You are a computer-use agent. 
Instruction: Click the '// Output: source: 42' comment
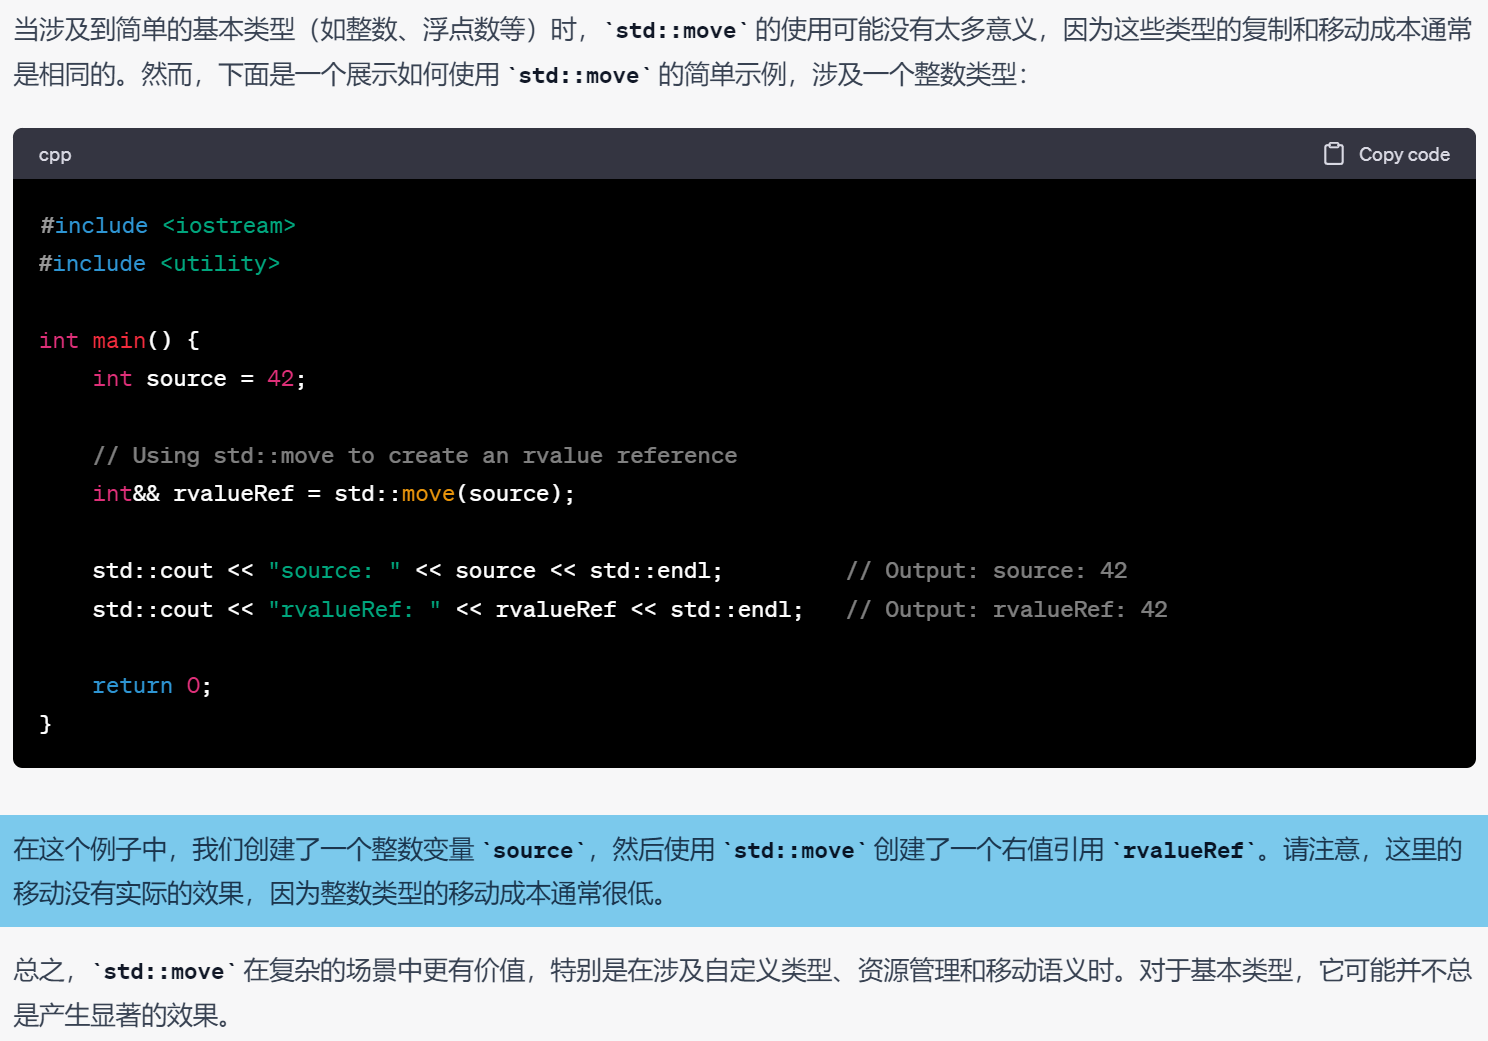[987, 571]
